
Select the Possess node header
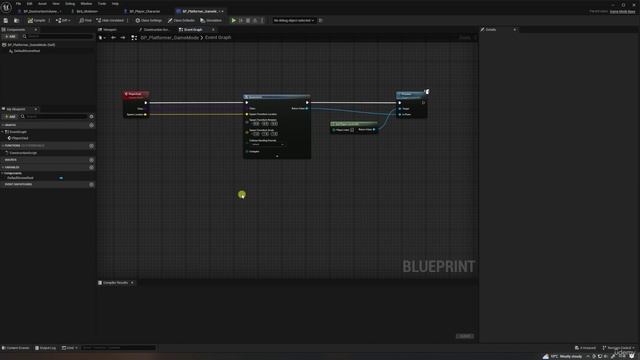click(411, 95)
